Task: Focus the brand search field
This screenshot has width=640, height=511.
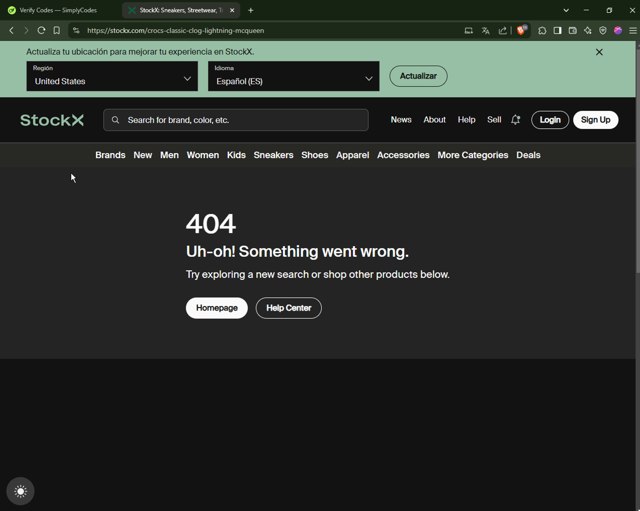Action: (236, 120)
